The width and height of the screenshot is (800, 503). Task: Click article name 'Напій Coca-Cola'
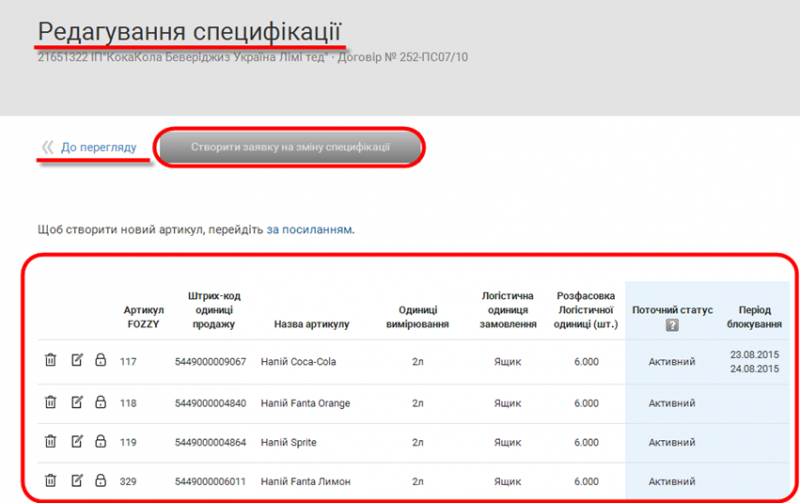[298, 362]
